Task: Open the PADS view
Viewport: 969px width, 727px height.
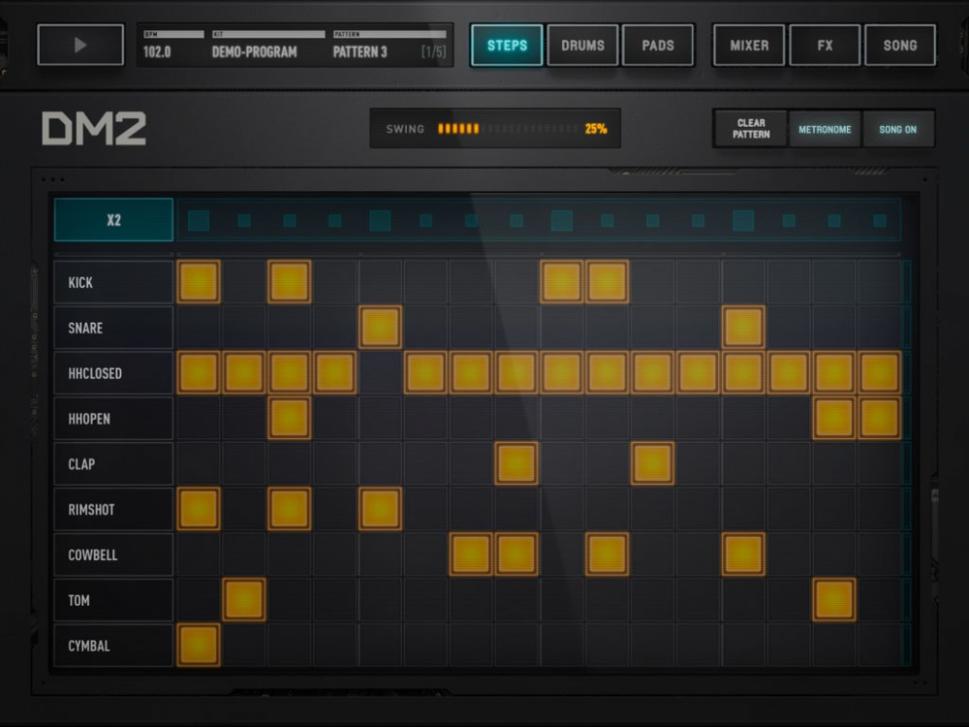Action: 660,44
